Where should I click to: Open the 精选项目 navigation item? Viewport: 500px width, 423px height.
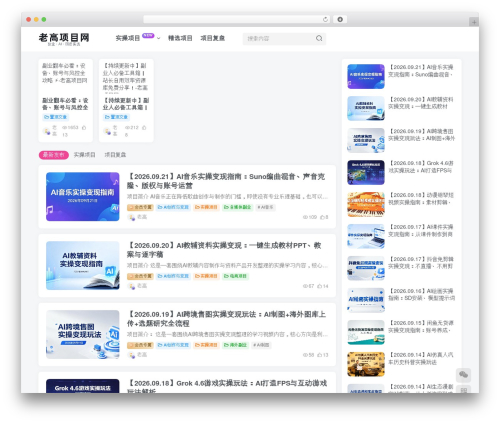(180, 38)
